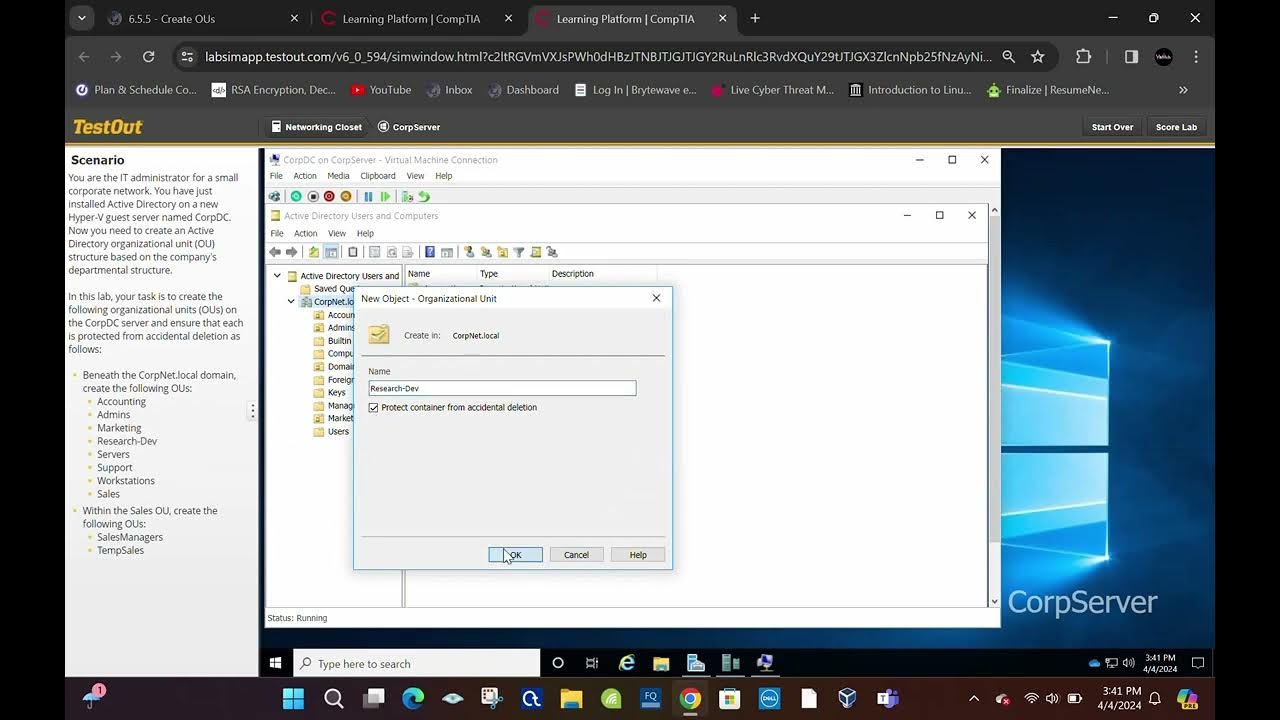Collapse the Active Directory Users and Computers root node
Viewport: 1280px width, 720px height.
277,276
